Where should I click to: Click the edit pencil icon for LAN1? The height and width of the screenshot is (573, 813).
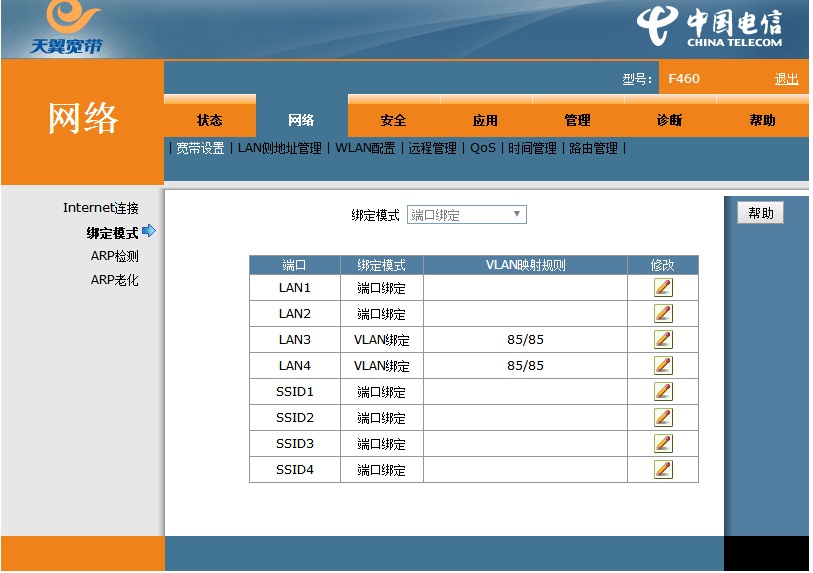(662, 287)
